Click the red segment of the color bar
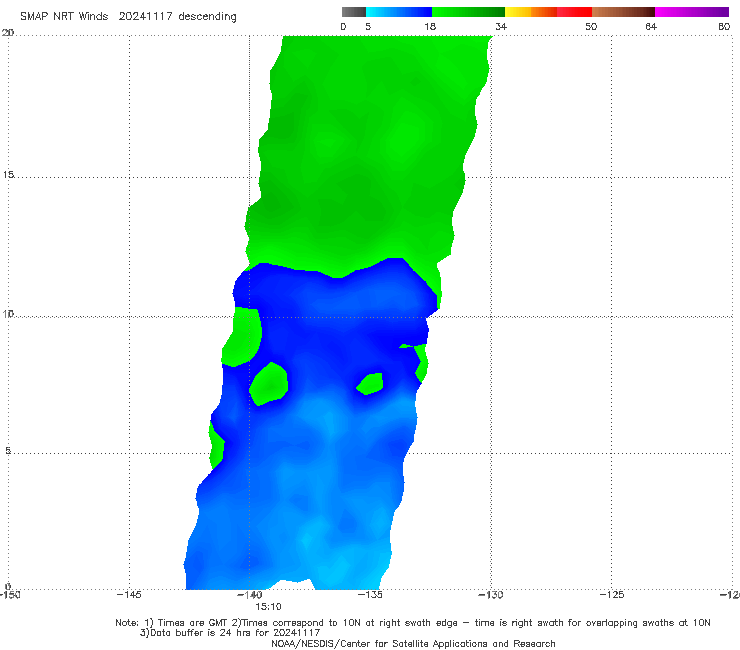Screen dimensions: 740x650 (x=574, y=12)
